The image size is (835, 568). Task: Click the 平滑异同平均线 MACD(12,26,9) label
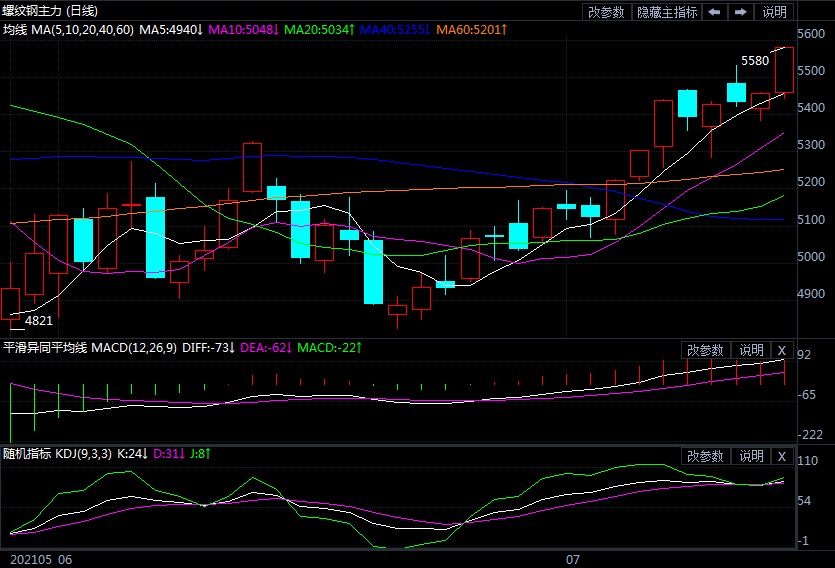tap(92, 348)
